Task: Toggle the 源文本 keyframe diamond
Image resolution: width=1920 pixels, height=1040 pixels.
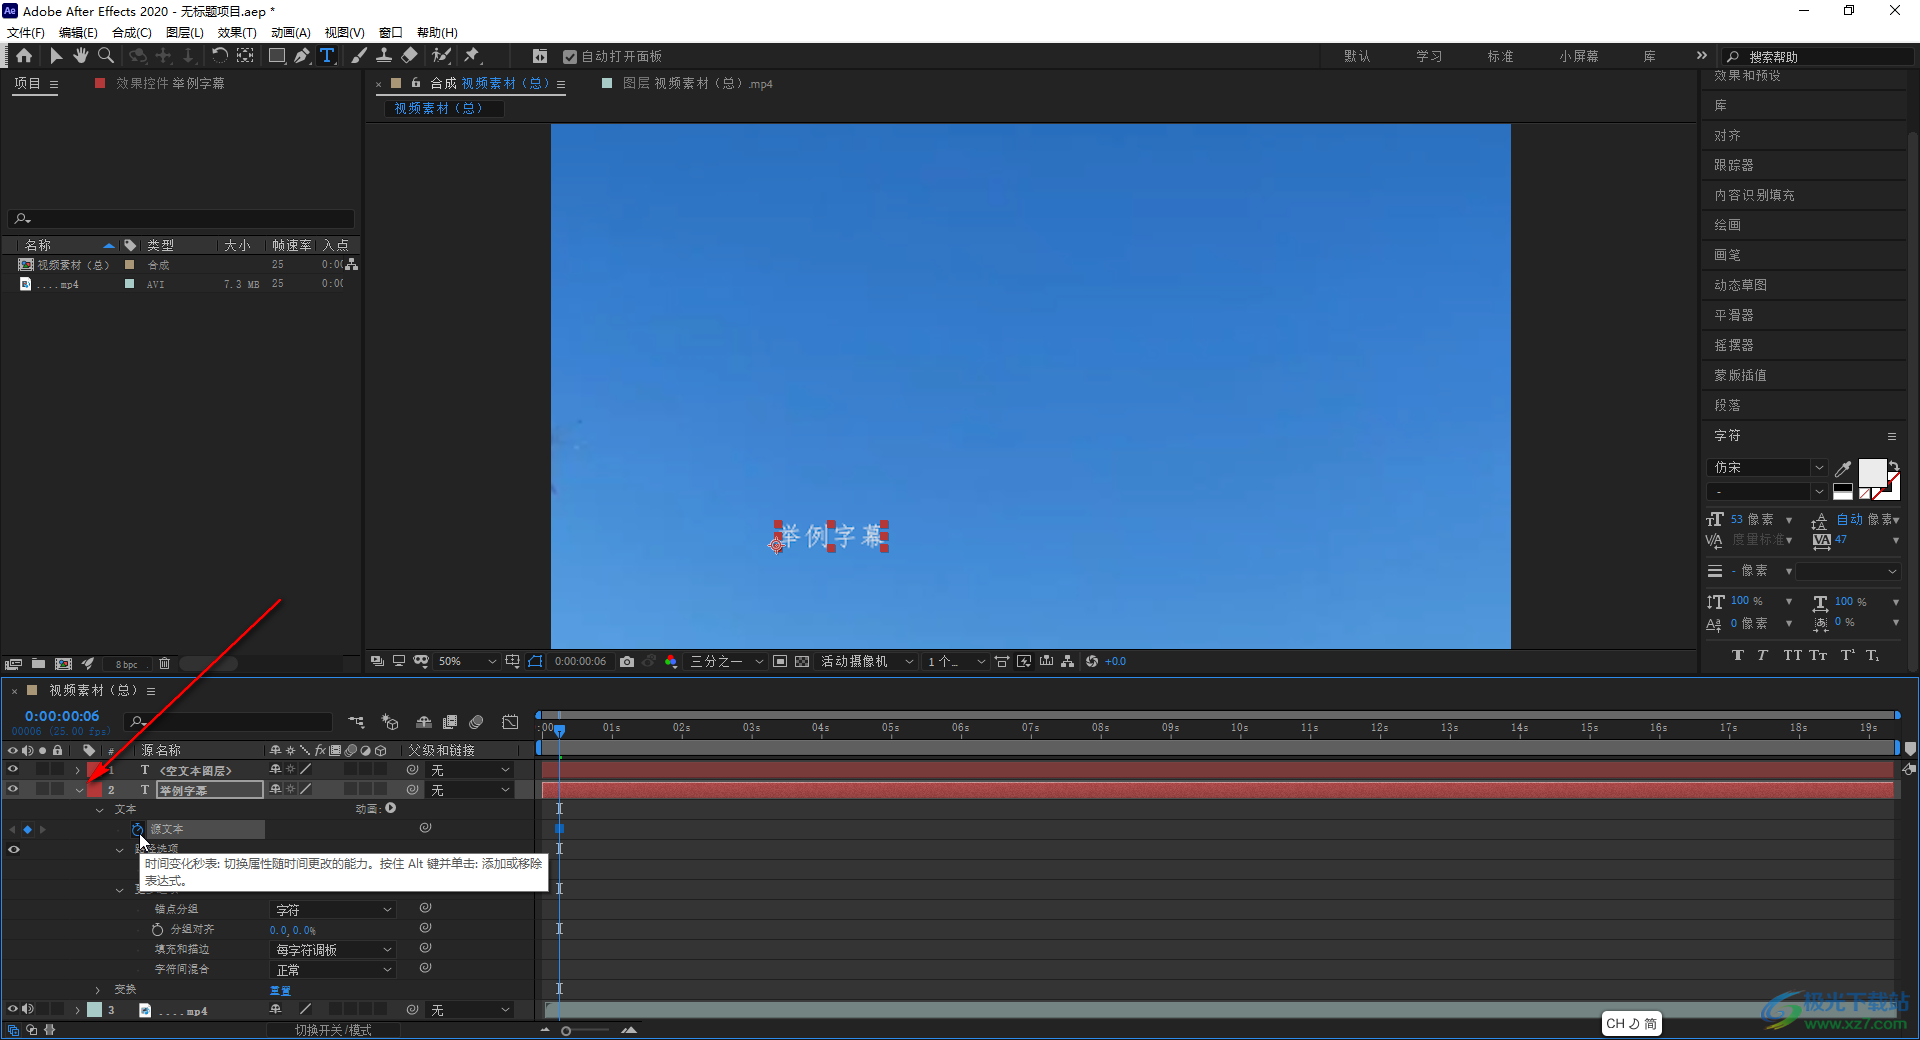Action: click(x=27, y=830)
